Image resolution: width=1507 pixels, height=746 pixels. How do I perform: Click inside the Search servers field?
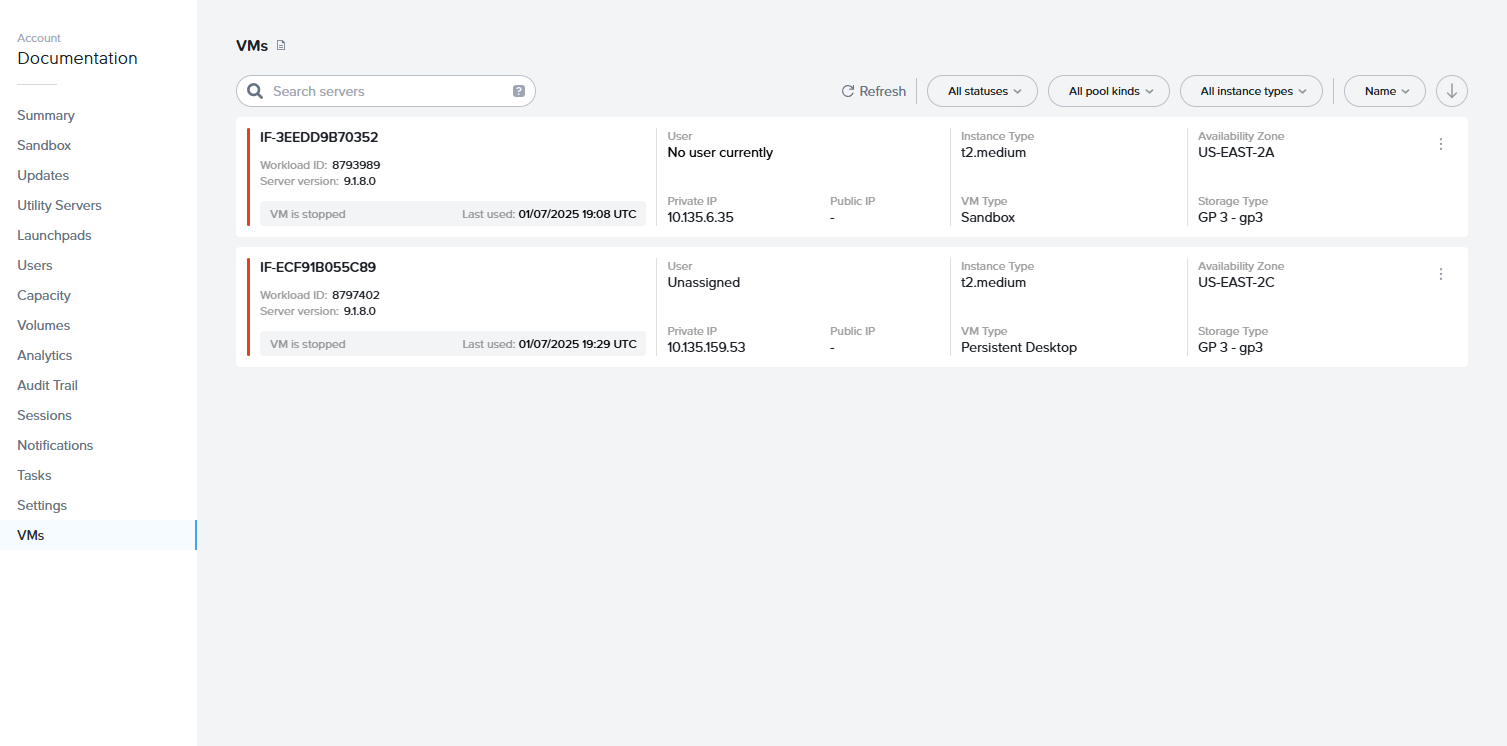(385, 90)
